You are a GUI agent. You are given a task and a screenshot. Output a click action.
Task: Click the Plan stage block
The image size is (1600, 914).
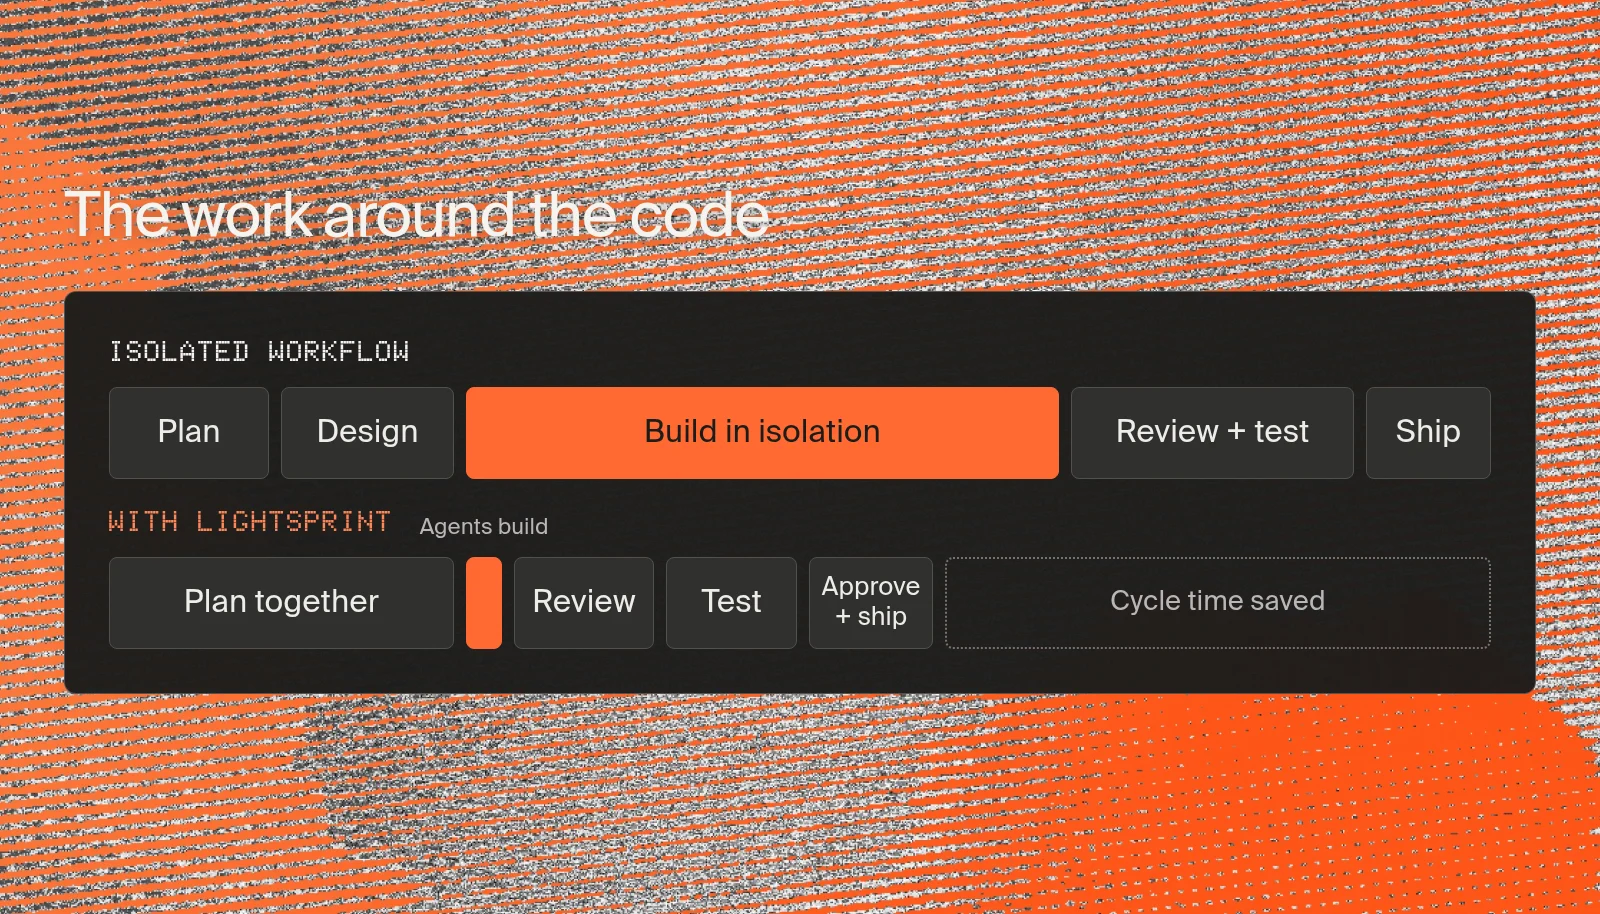(189, 433)
